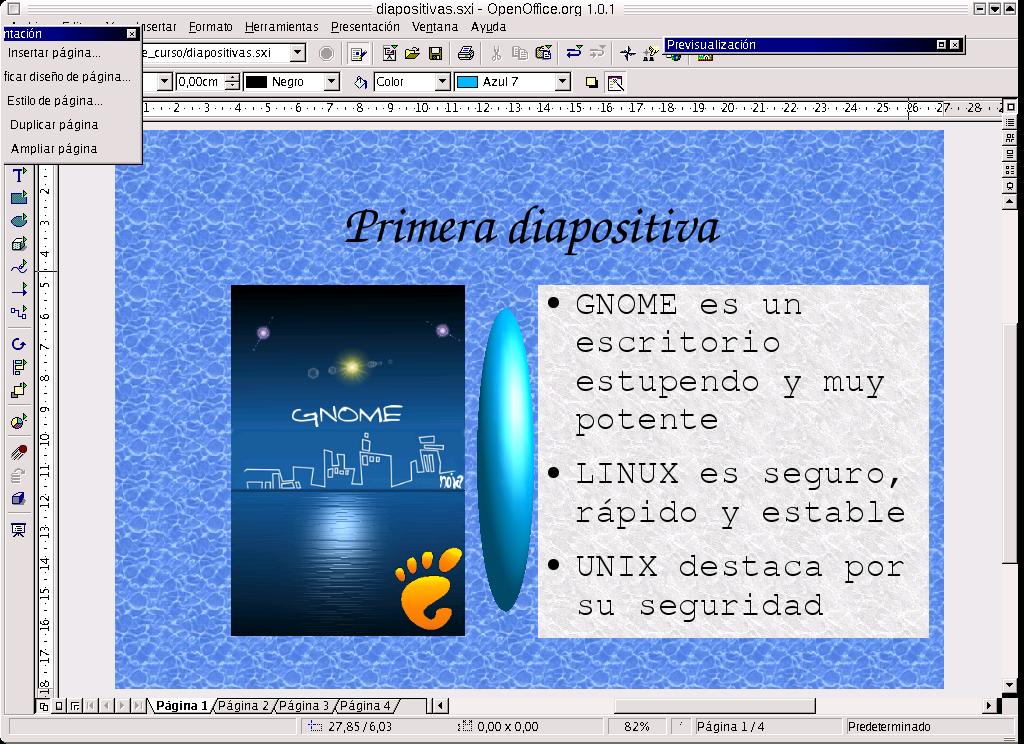The height and width of the screenshot is (744, 1024).
Task: Click the Lines and Arrows tool
Action: (x=18, y=290)
